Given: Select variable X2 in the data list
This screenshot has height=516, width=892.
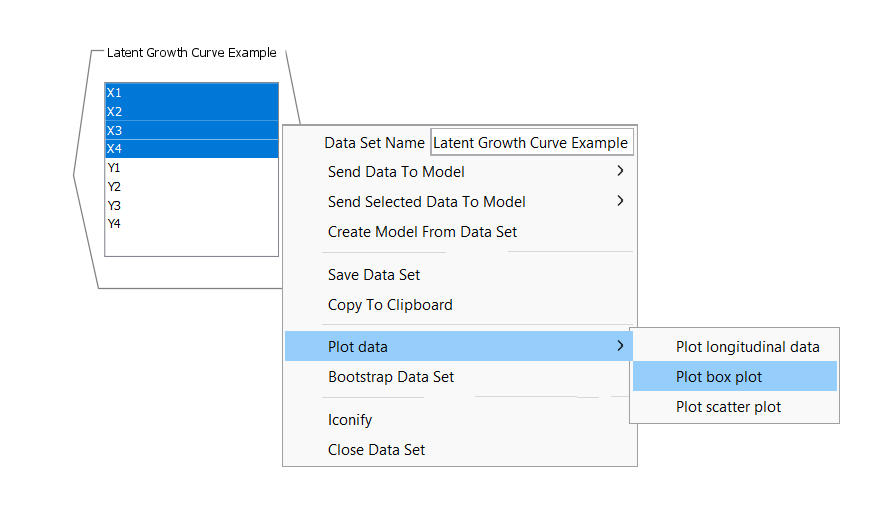Looking at the screenshot, I should pos(190,111).
